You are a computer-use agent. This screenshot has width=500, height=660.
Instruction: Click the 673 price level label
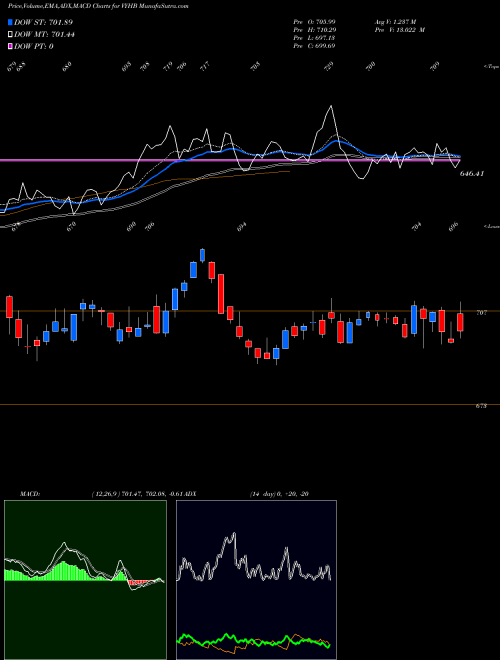(482, 406)
